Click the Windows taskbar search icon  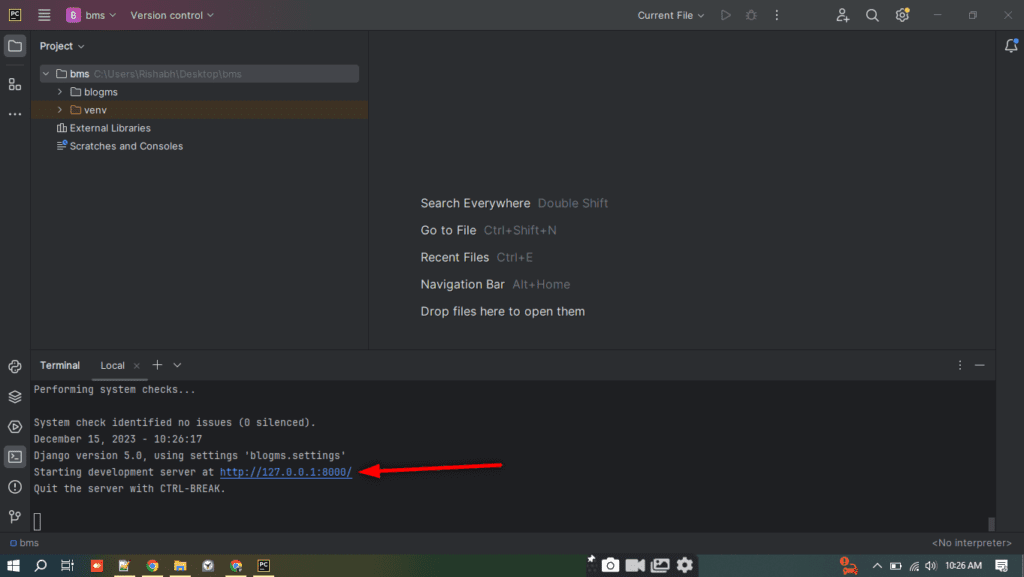40,565
